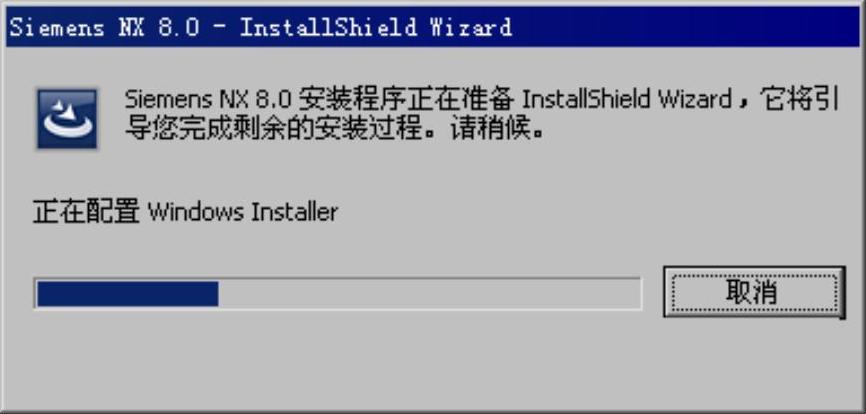Image resolution: width=866 pixels, height=414 pixels.
Task: Click the '正在配置' status label
Action: coord(86,213)
